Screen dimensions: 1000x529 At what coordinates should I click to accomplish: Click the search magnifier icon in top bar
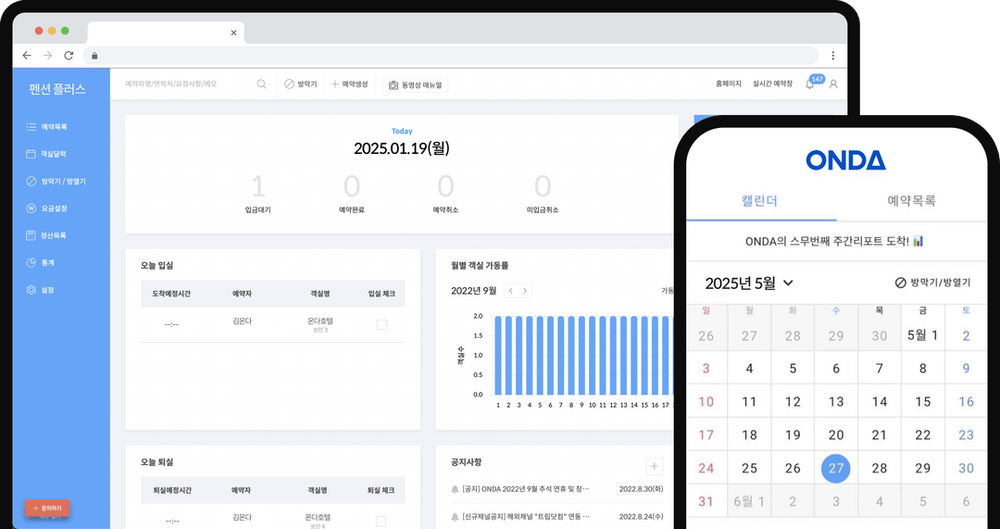(x=261, y=84)
